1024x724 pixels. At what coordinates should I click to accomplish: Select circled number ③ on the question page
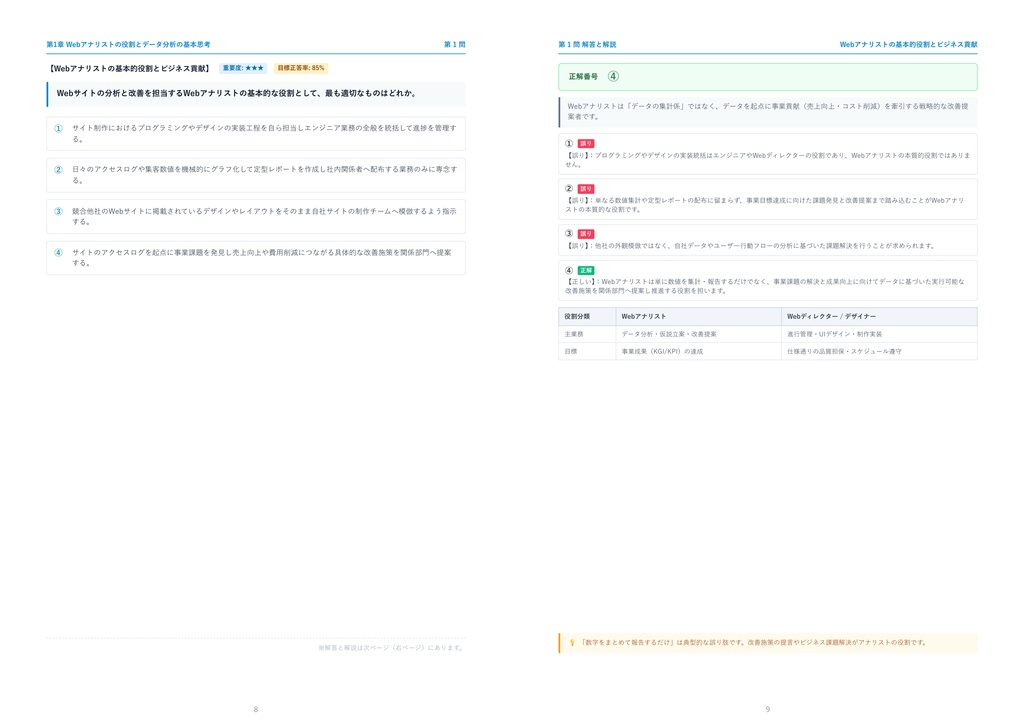tap(58, 211)
